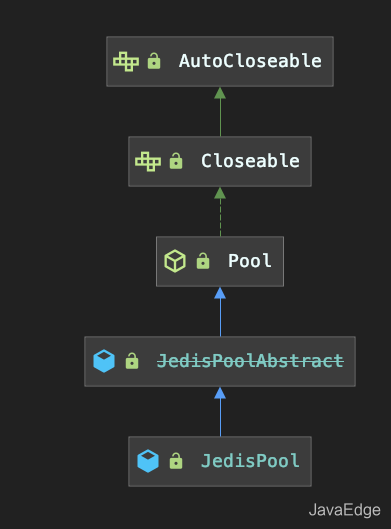Click the lock icon beside Closeable
This screenshot has height=529, width=391.
pos(176,161)
